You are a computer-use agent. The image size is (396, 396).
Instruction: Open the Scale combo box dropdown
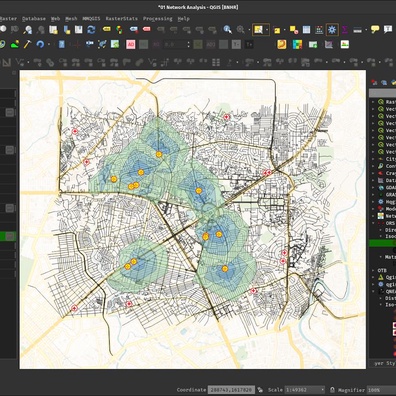coord(322,390)
